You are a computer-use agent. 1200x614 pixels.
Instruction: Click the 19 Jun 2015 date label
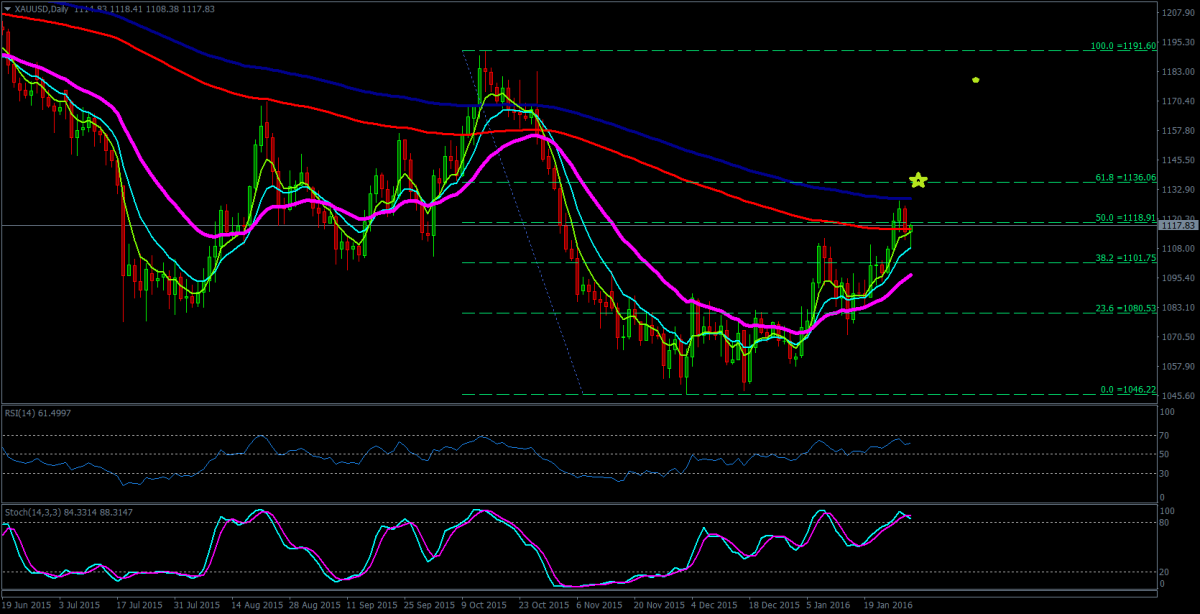(28, 605)
